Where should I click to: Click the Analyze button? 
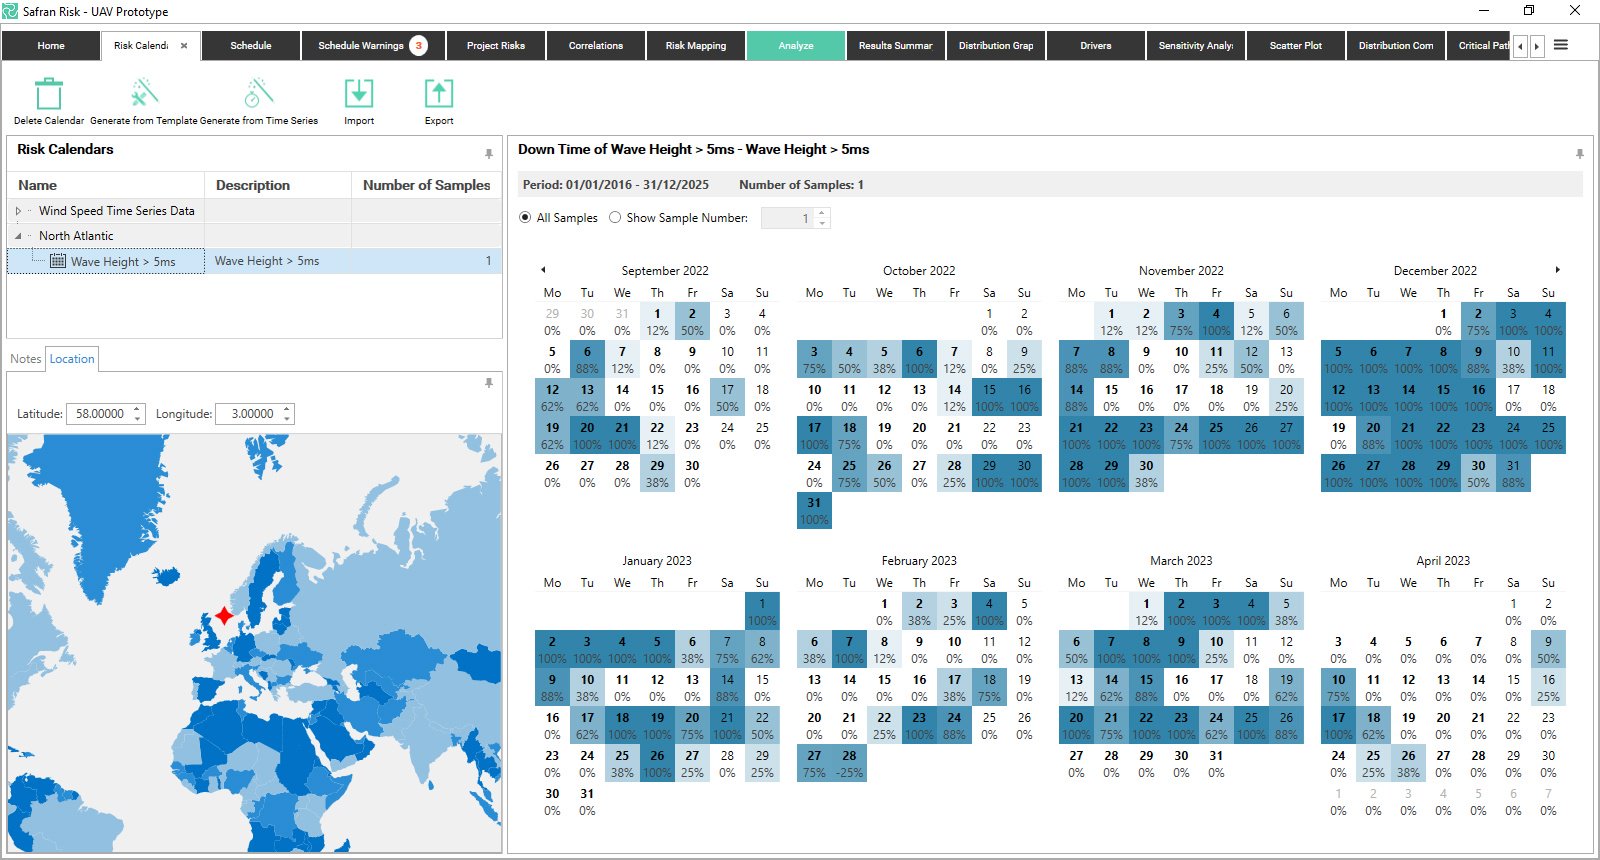(x=796, y=46)
